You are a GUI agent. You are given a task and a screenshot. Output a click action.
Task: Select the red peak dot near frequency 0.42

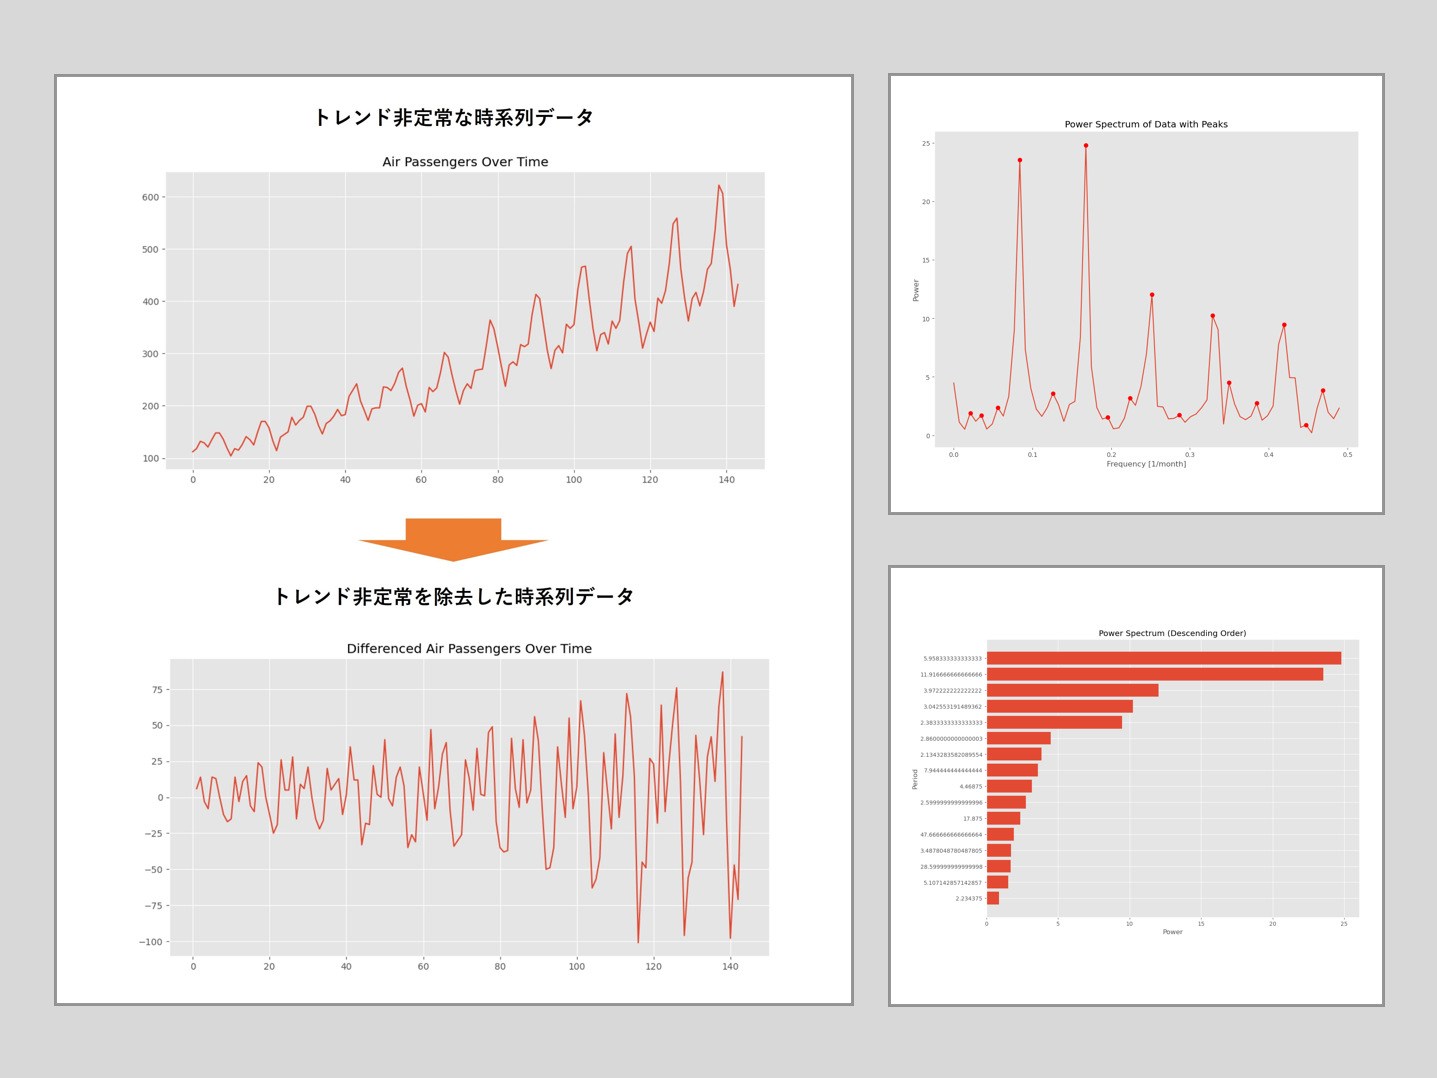click(x=1284, y=325)
